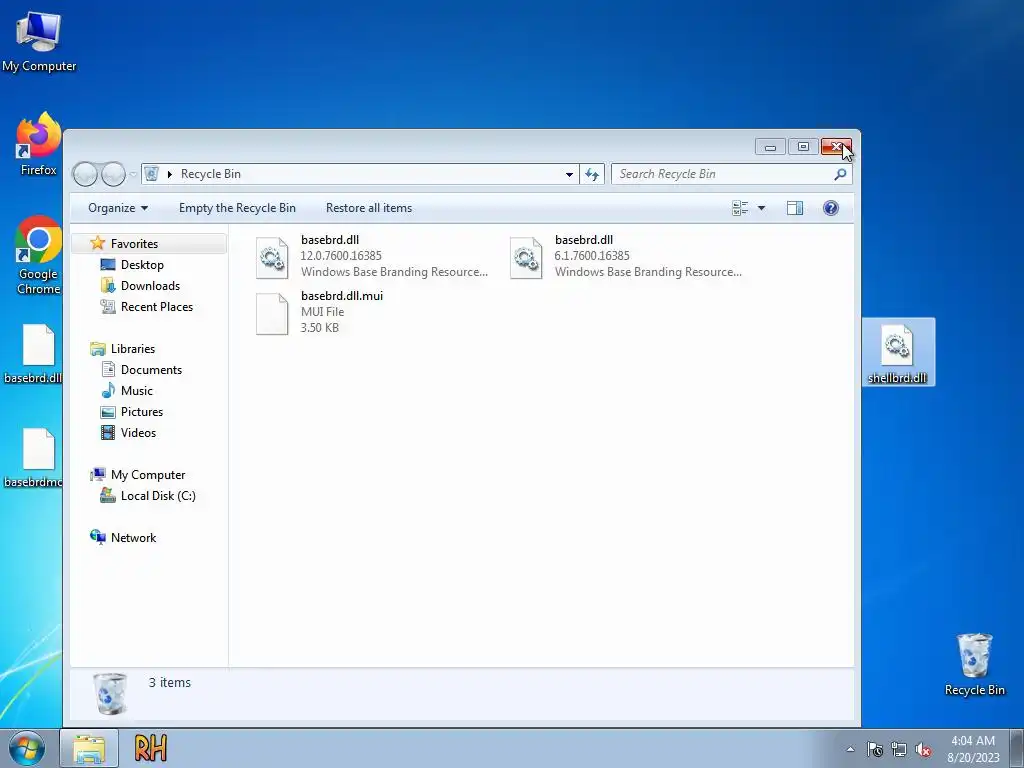Screen dimensions: 1024x768
Task: Select basebrdmc file on desktop
Action: (x=34, y=458)
